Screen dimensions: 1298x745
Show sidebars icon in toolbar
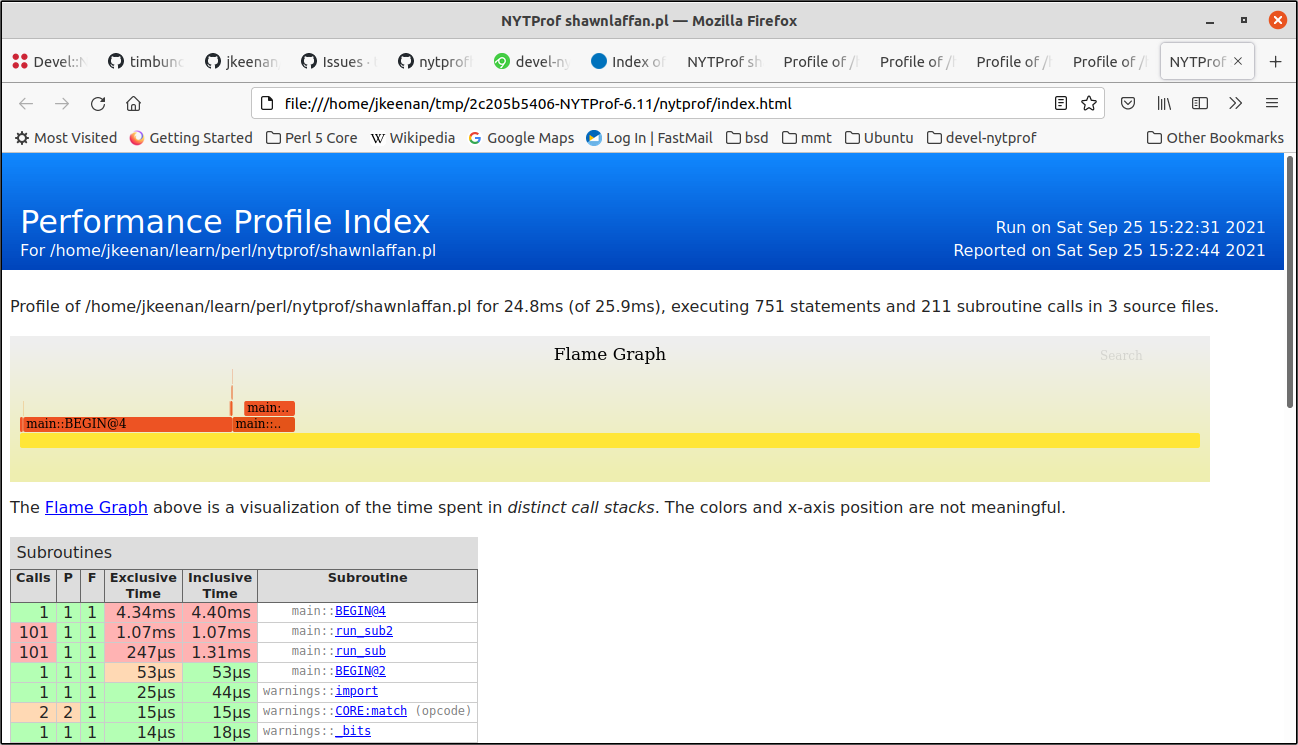point(1200,103)
